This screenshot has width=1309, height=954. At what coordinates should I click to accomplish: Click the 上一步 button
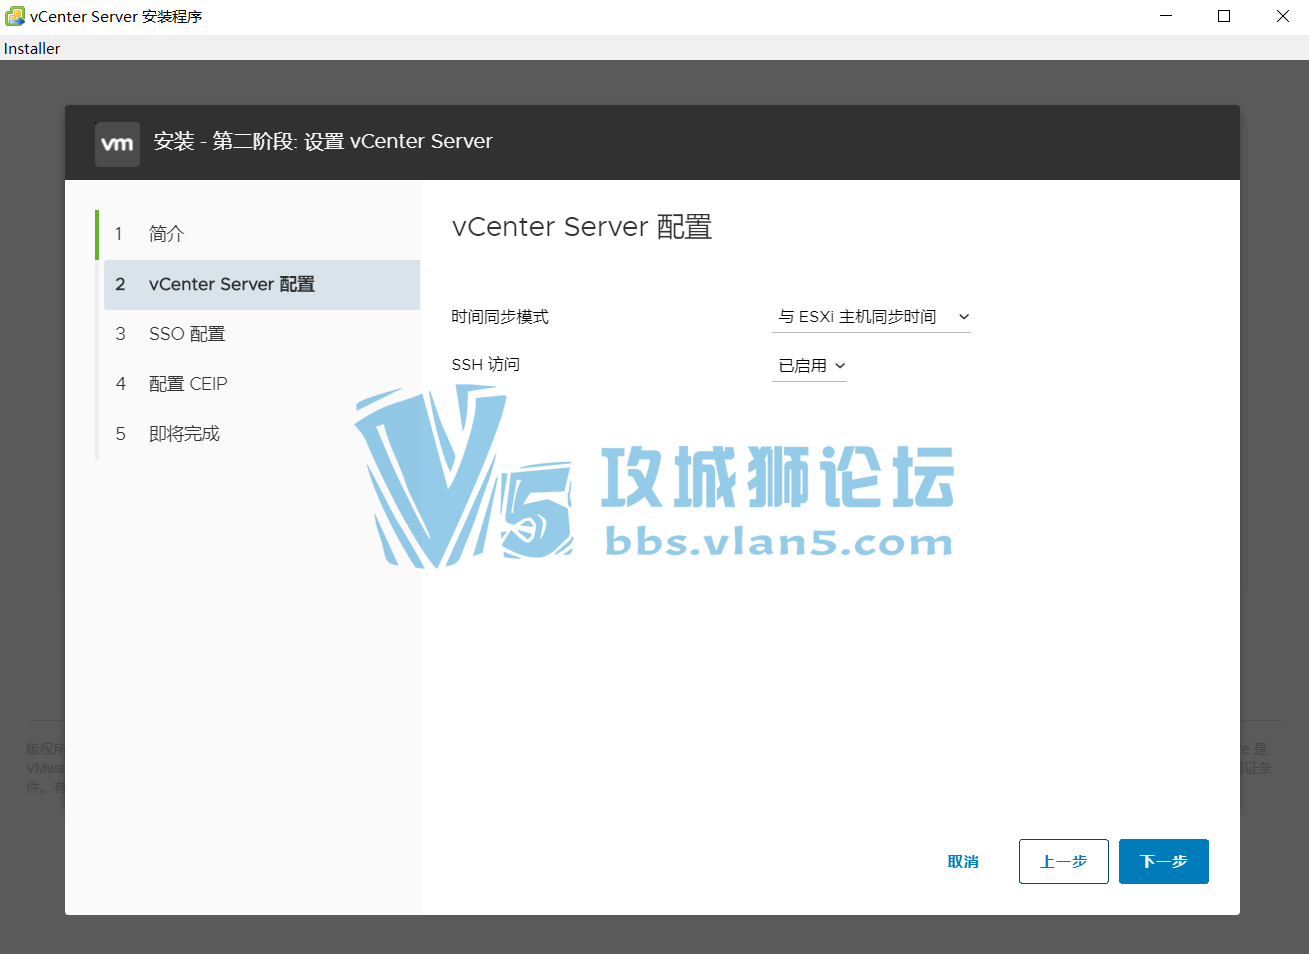click(x=1063, y=861)
